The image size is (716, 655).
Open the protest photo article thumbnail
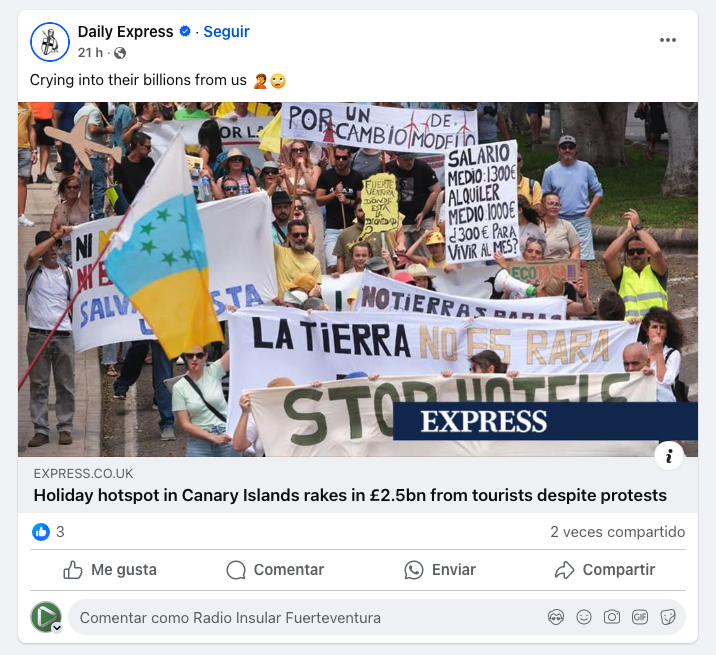pos(358,279)
